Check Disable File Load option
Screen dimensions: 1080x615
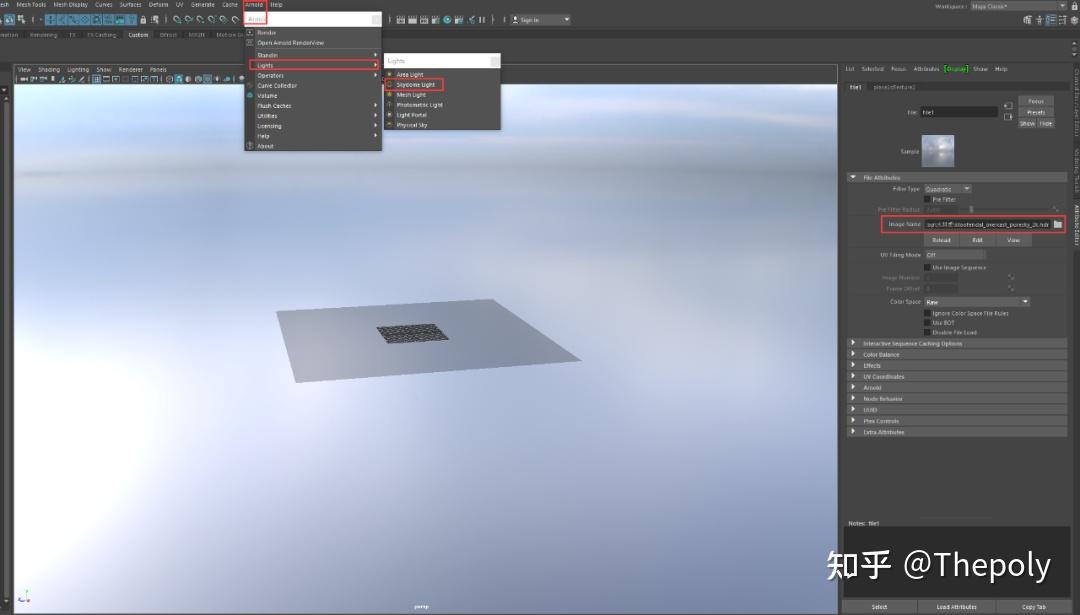click(927, 332)
